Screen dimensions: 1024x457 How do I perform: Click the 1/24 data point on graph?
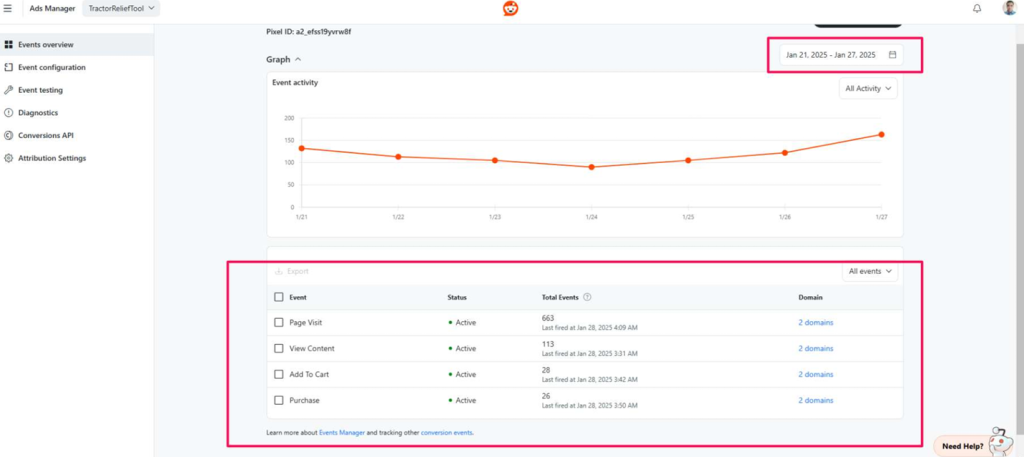[x=591, y=167]
